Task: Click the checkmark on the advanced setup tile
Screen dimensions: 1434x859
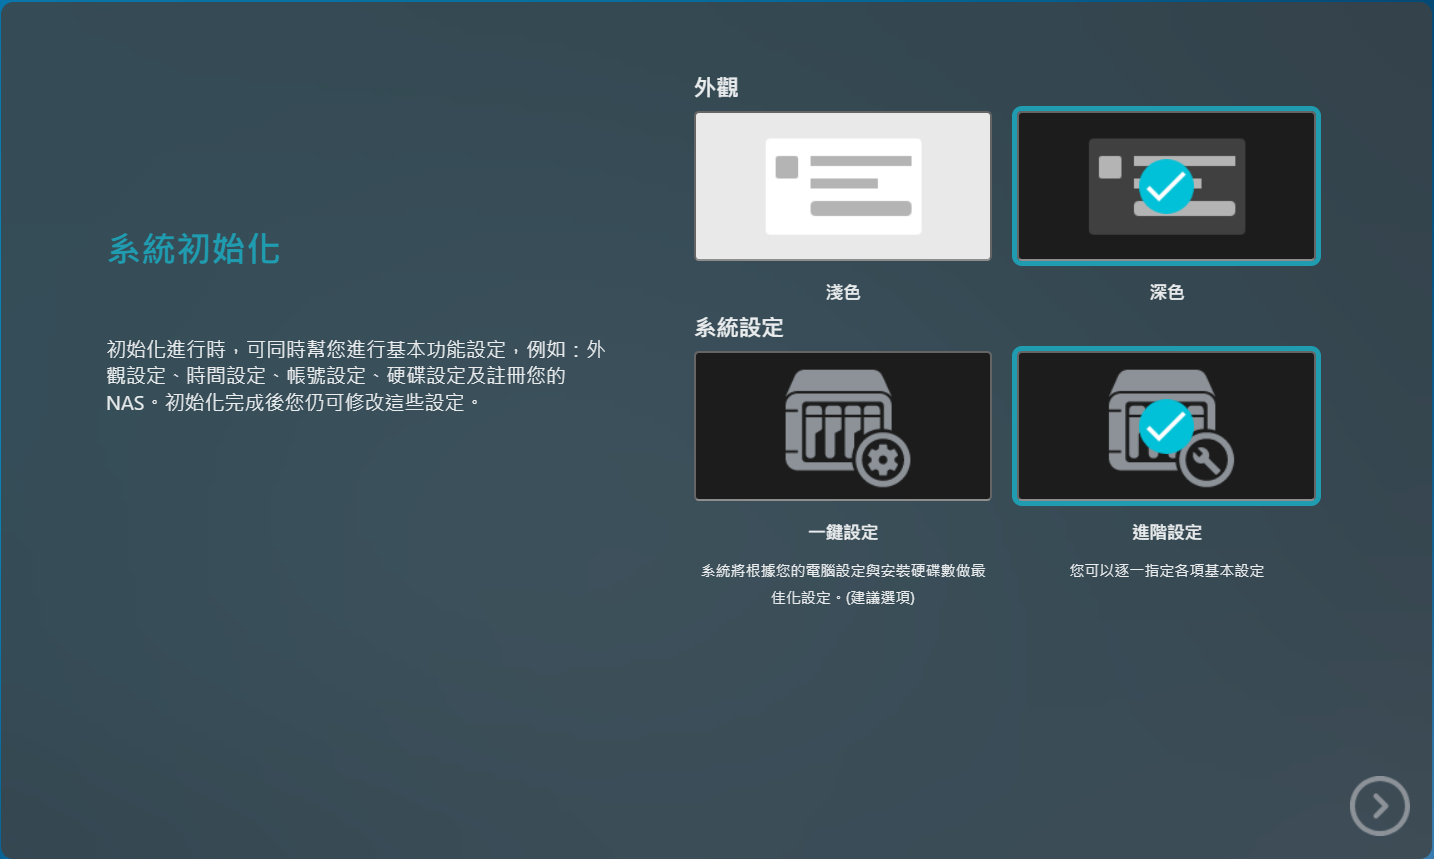Action: pyautogui.click(x=1166, y=427)
